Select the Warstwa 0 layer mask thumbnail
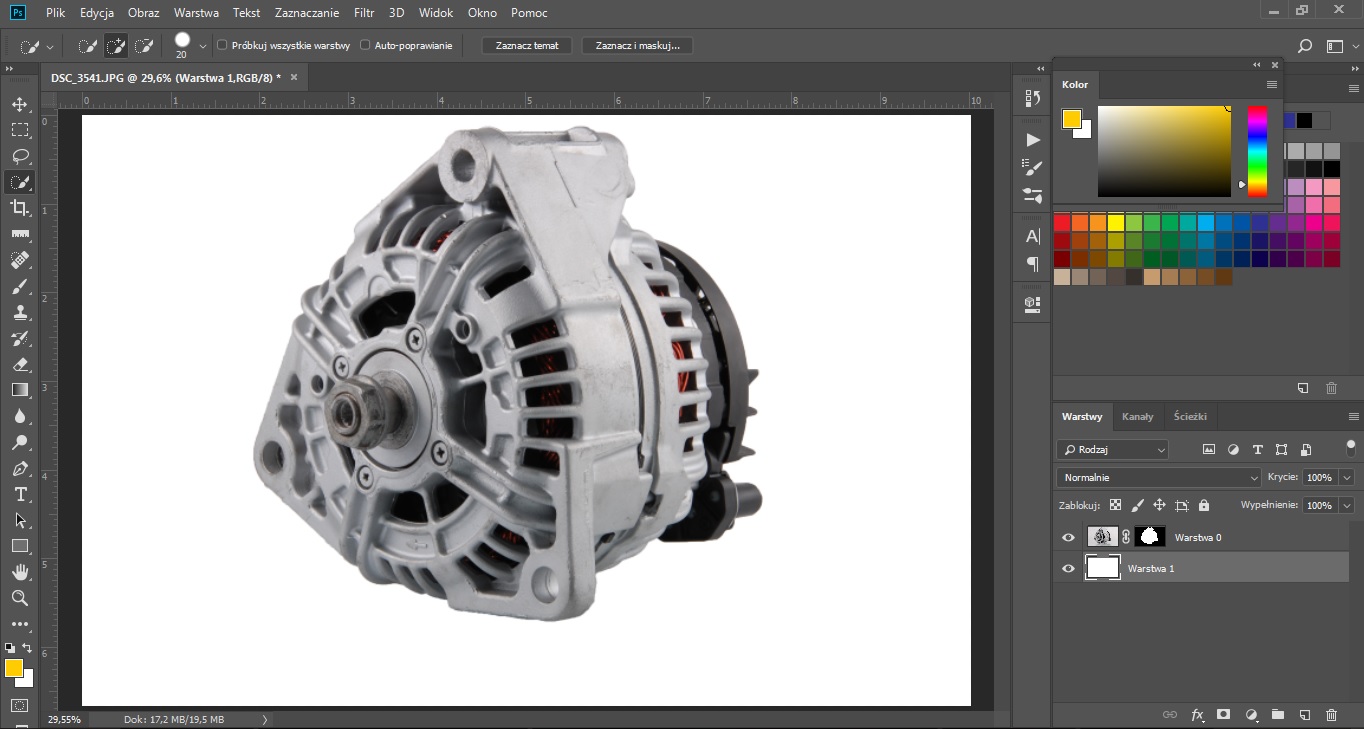 point(1149,537)
